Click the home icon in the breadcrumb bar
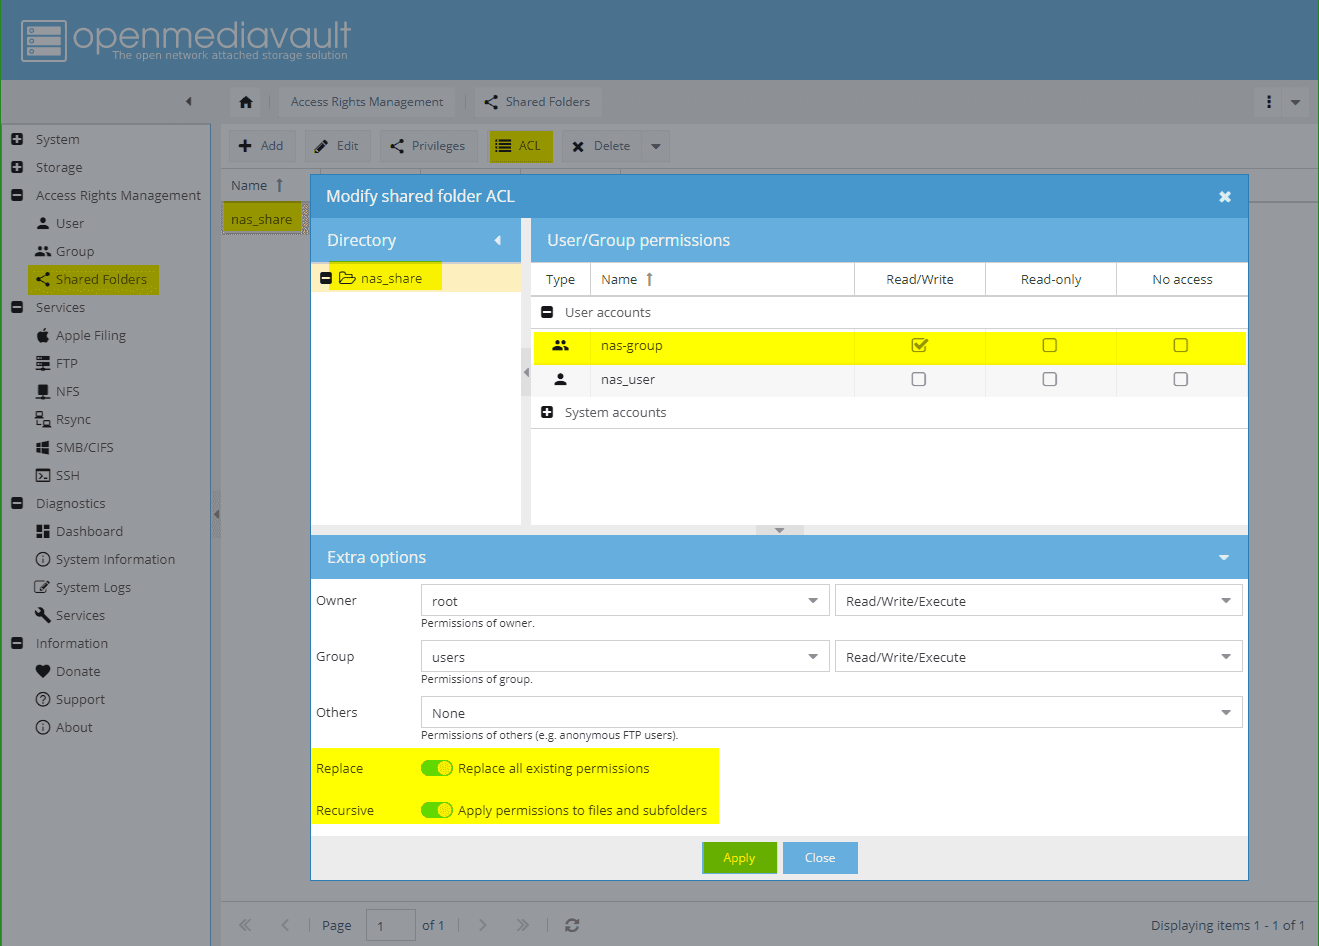The image size is (1319, 946). [245, 101]
